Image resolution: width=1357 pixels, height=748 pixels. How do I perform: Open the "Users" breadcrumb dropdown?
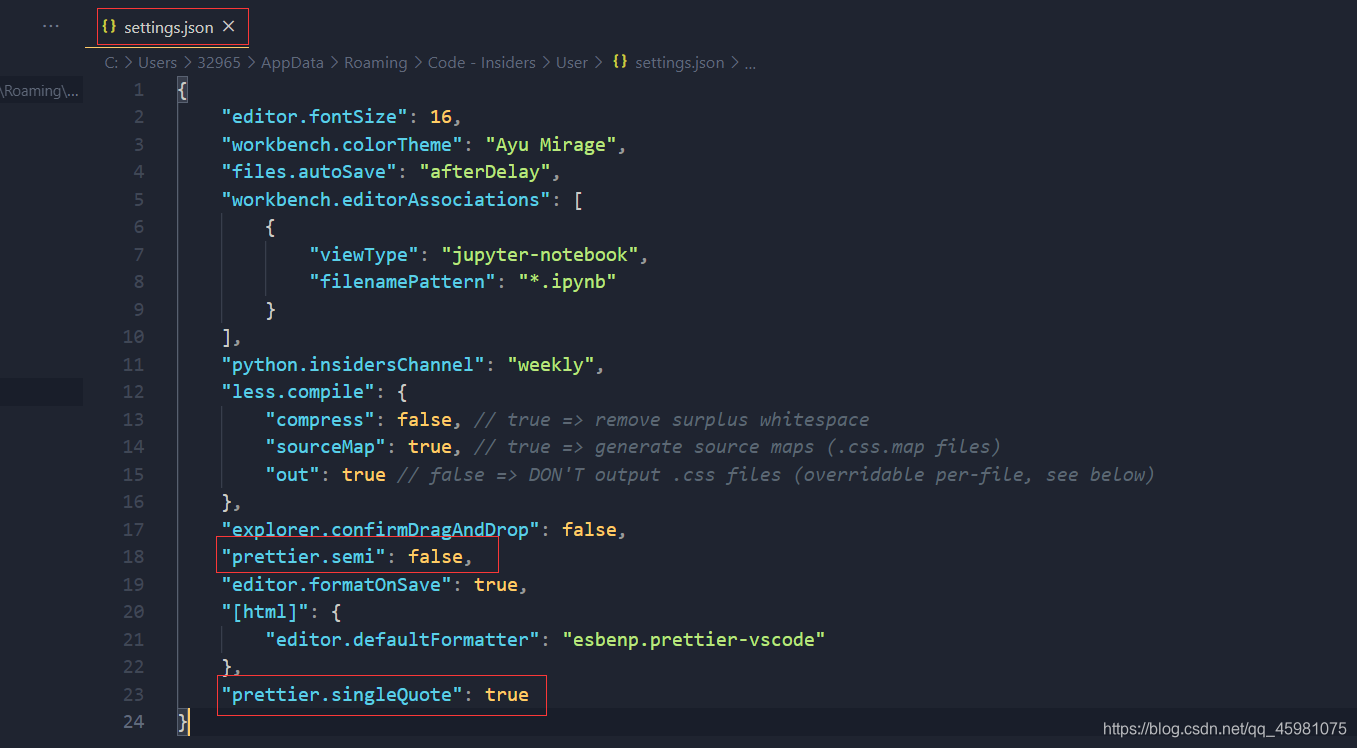click(158, 61)
